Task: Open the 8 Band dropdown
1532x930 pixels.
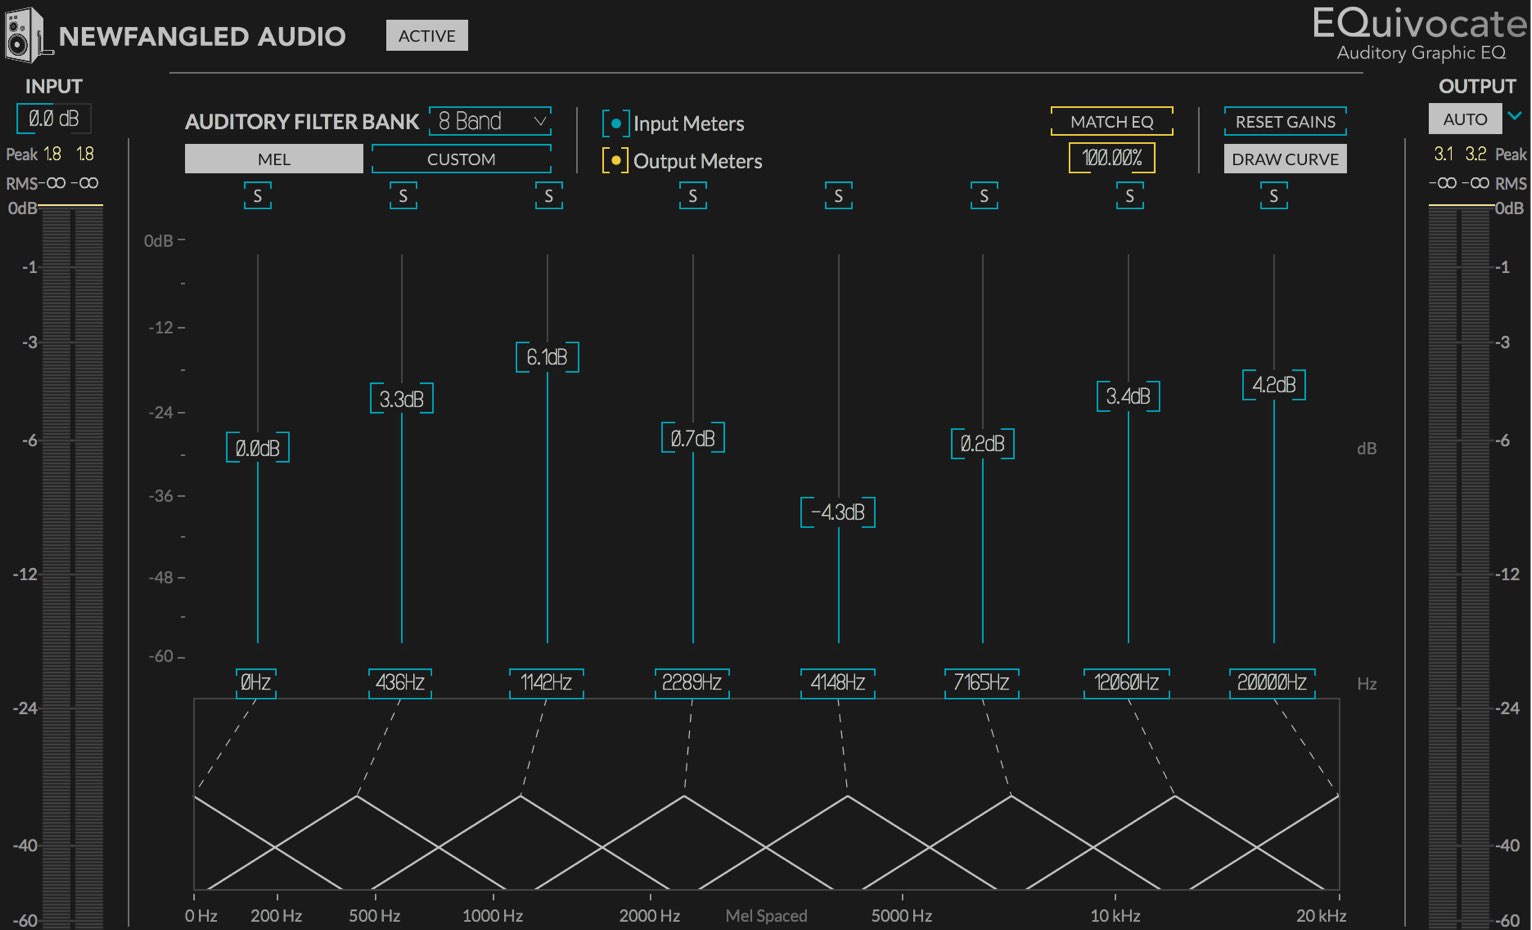Action: (490, 121)
